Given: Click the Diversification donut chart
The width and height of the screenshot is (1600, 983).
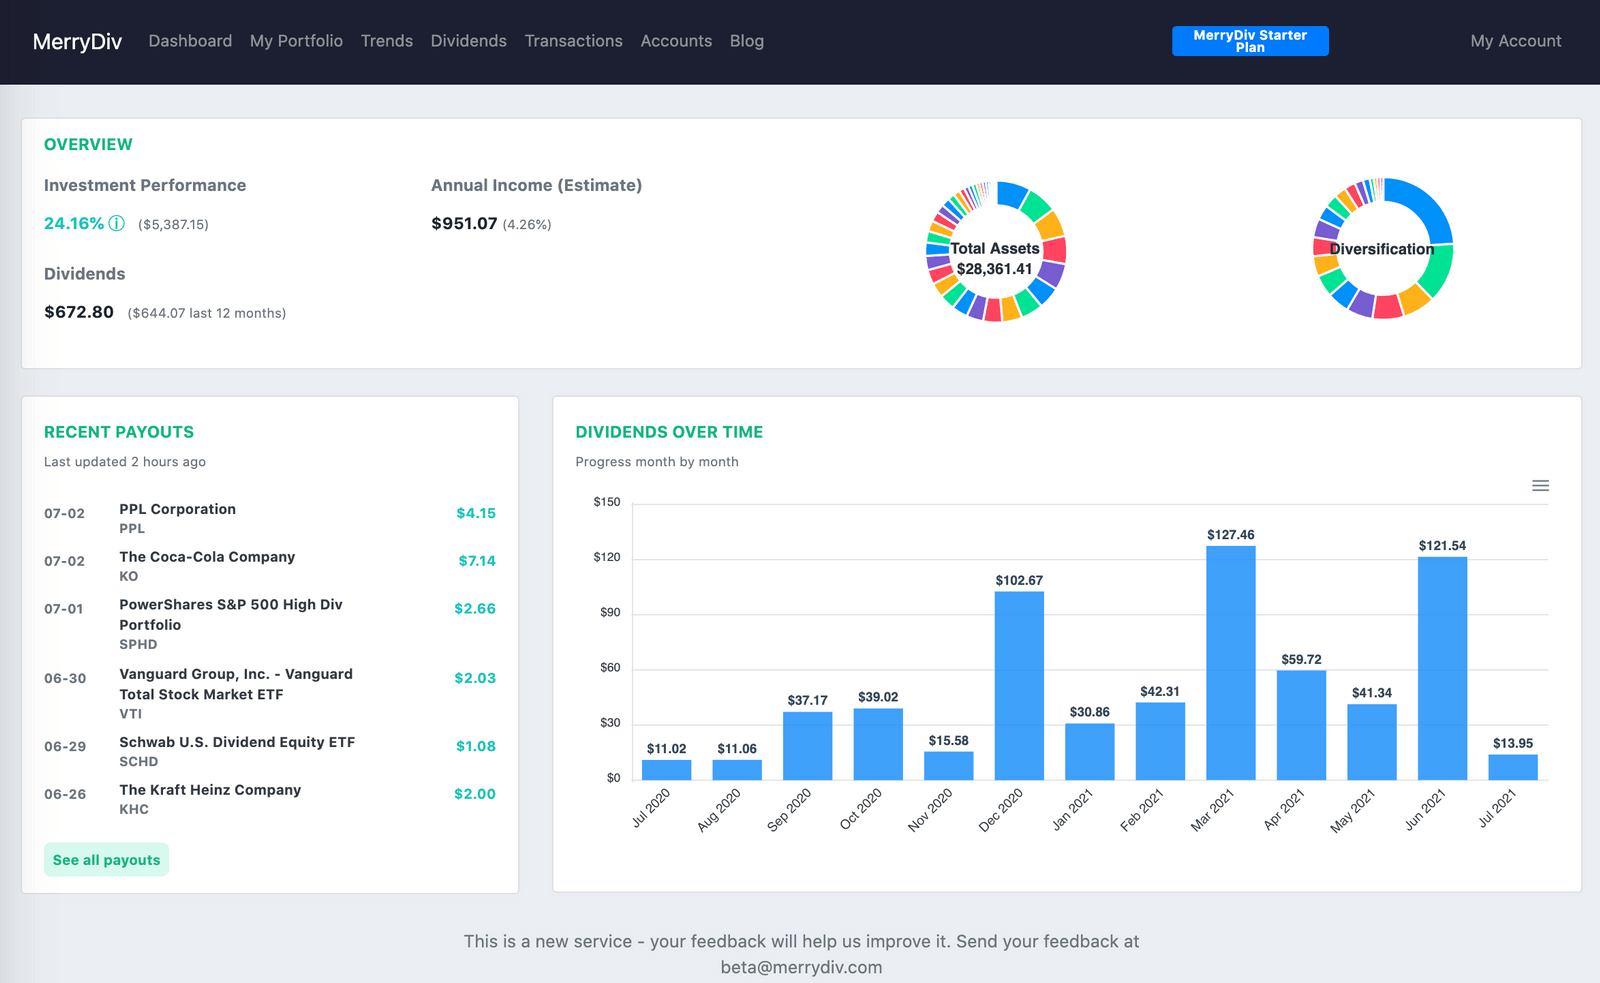Looking at the screenshot, I should point(1383,249).
